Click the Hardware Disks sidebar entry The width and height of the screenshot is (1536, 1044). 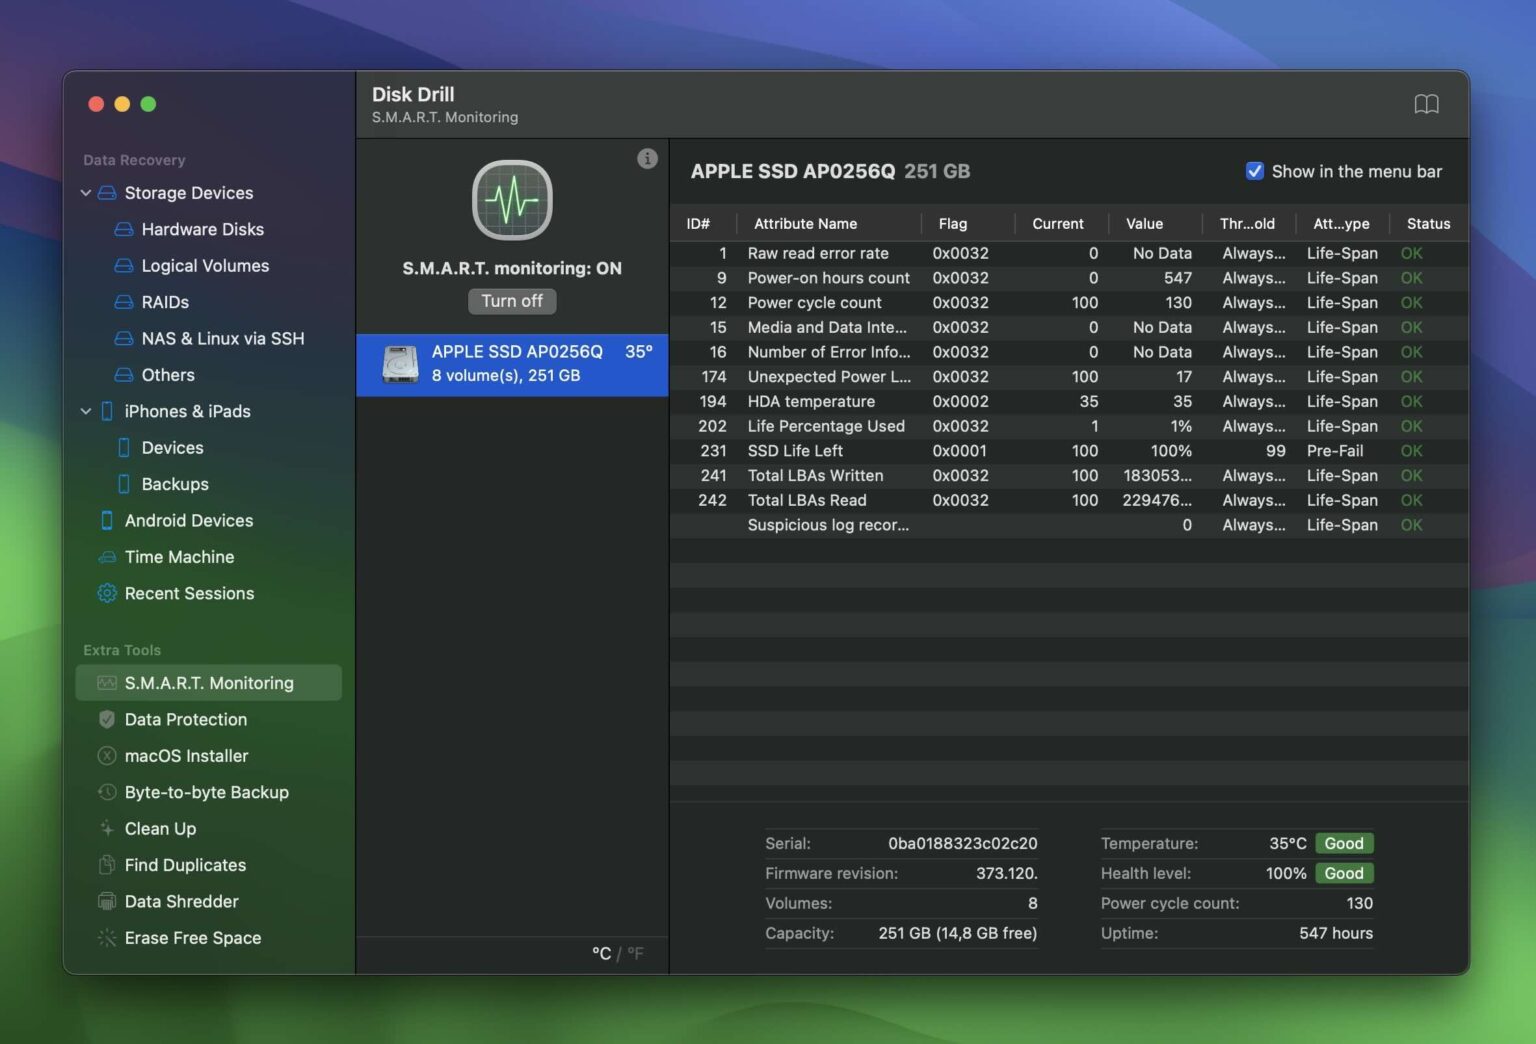click(x=202, y=229)
